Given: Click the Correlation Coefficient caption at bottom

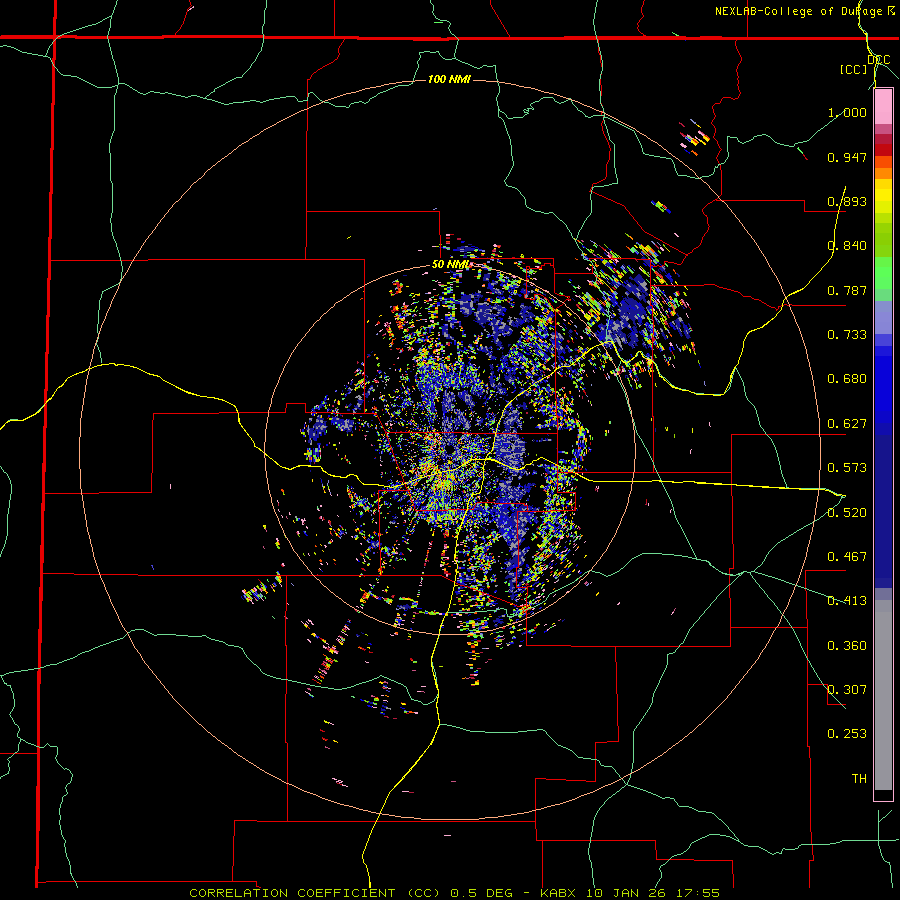Looking at the screenshot, I should (454, 893).
